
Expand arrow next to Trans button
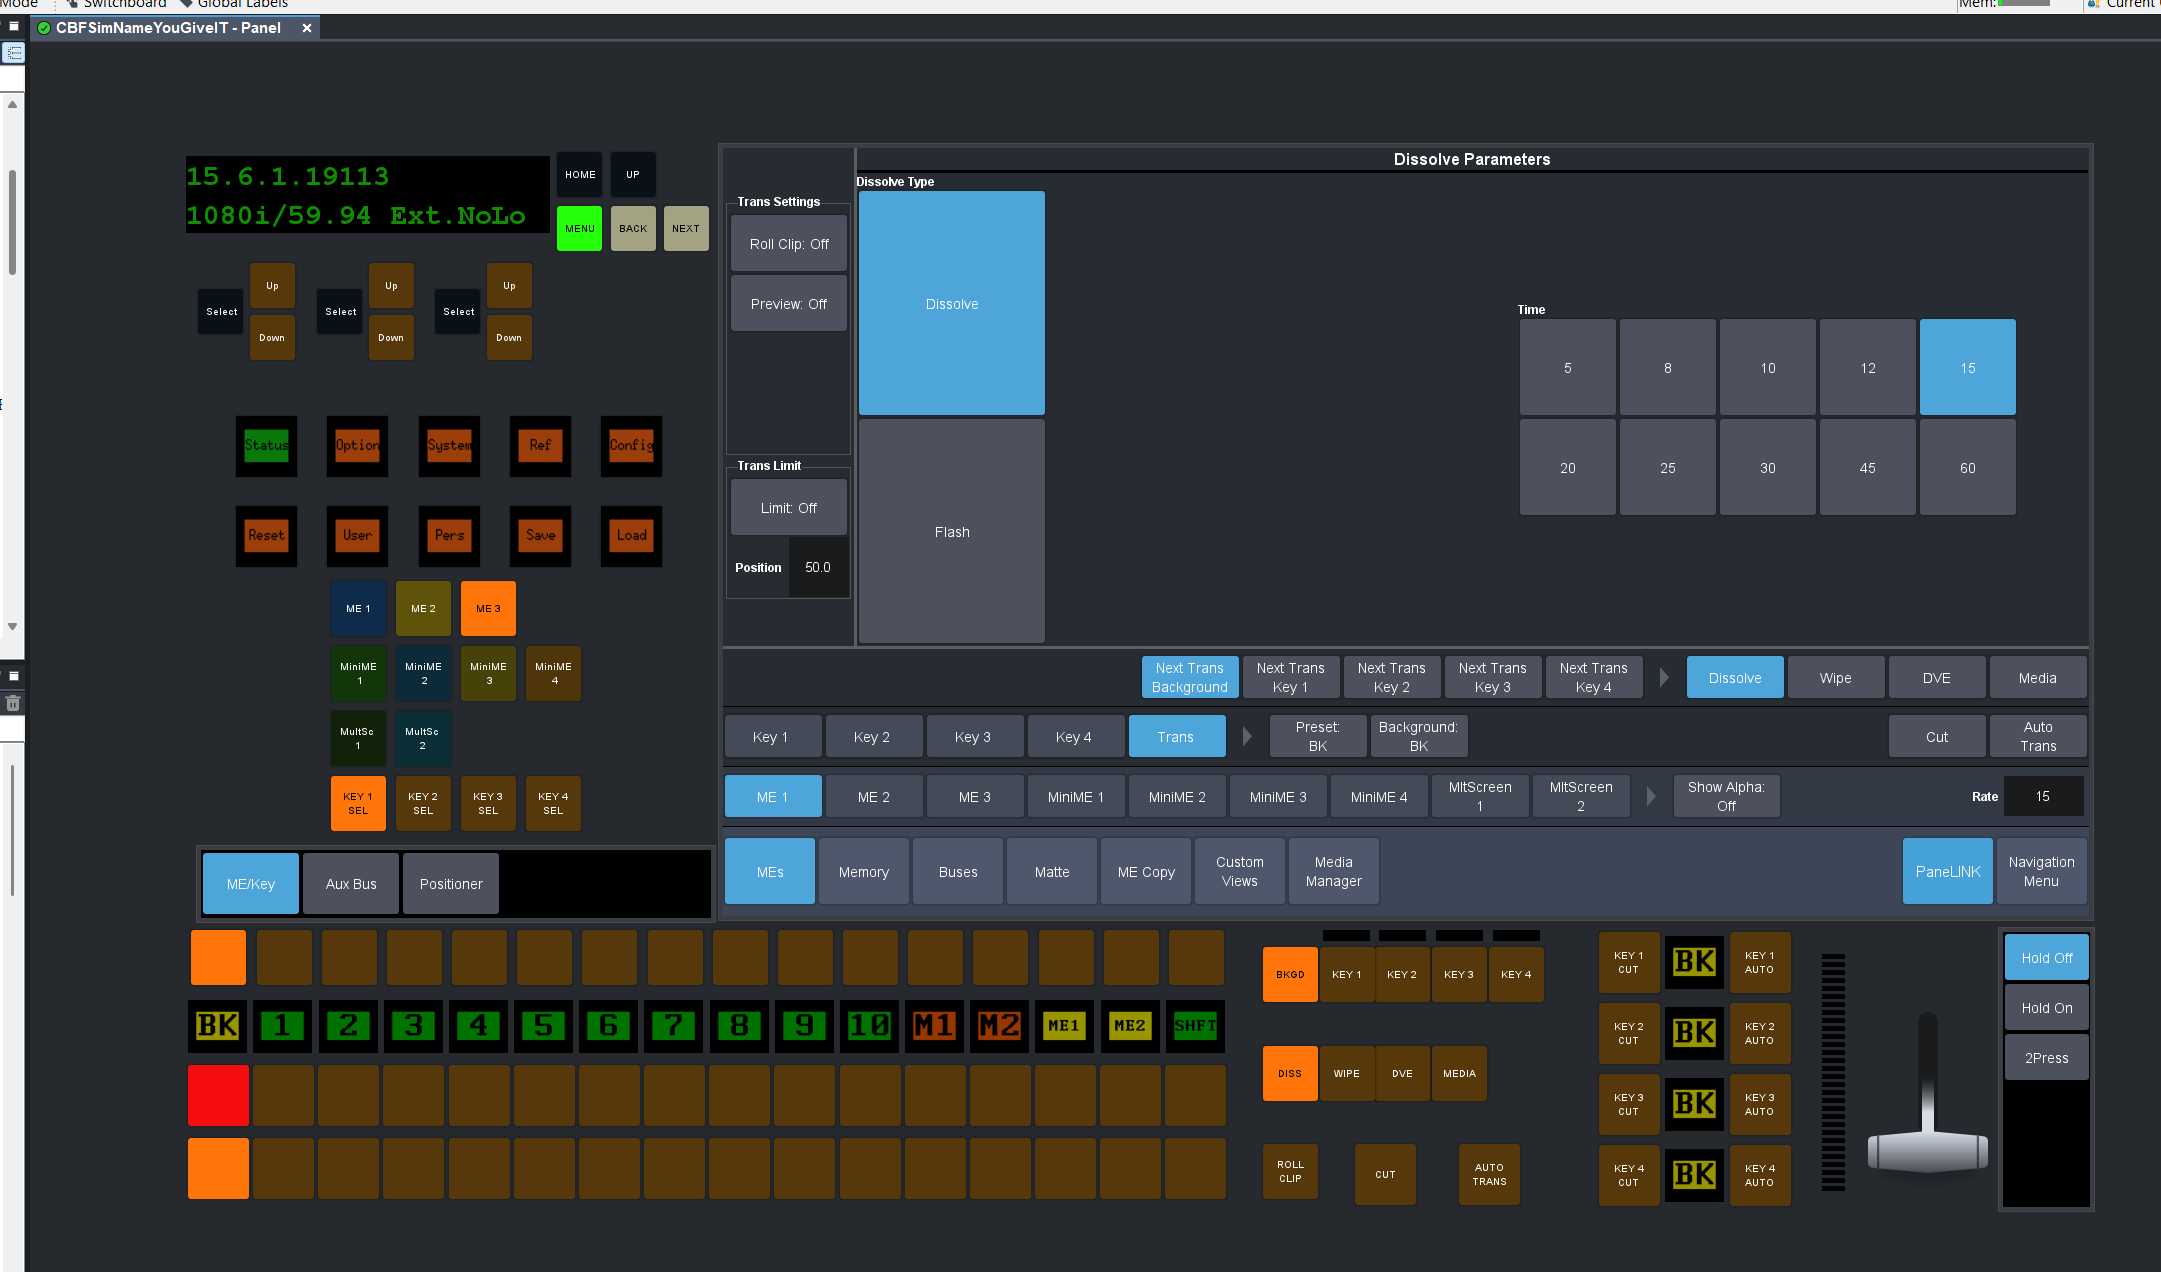click(1247, 737)
